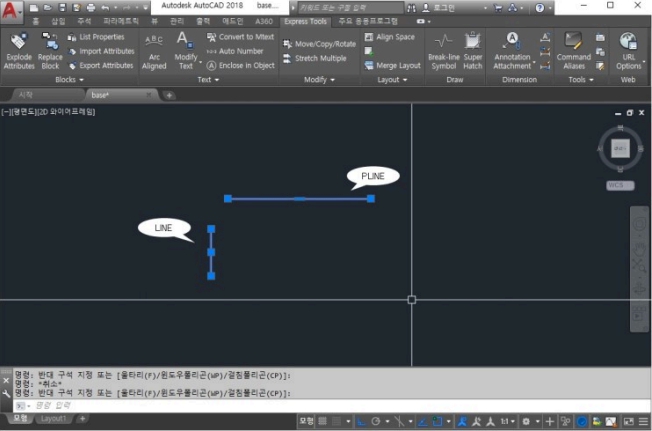Launch the Super Hatch tool
The image size is (652, 431).
click(x=473, y=51)
